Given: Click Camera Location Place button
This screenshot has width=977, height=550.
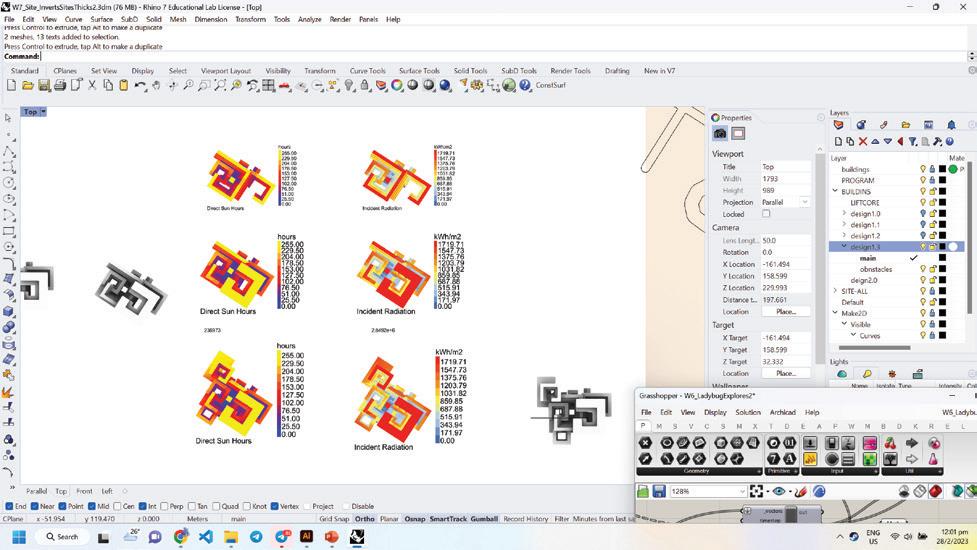Looking at the screenshot, I should 786,311.
